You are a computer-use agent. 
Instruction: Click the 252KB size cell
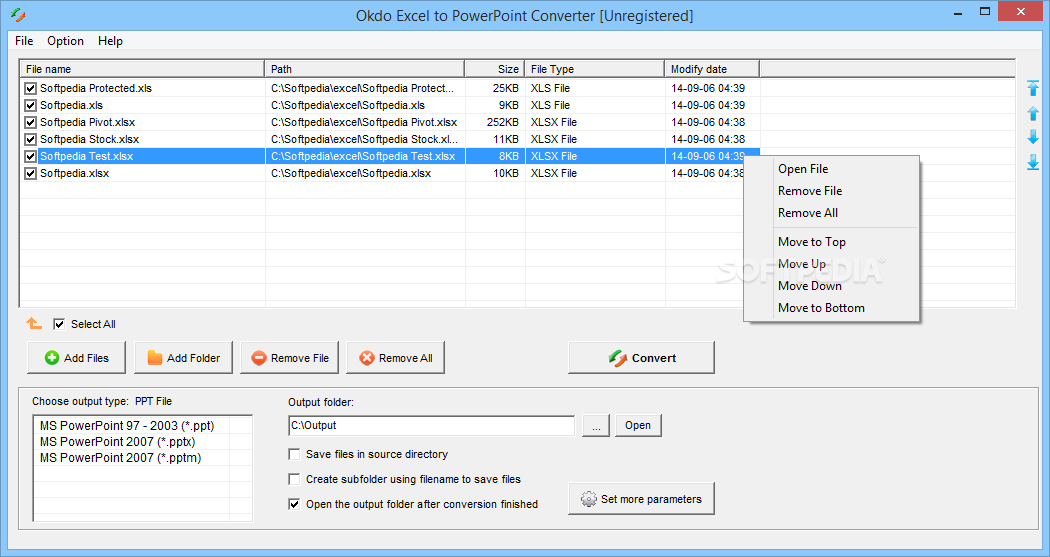tap(503, 123)
